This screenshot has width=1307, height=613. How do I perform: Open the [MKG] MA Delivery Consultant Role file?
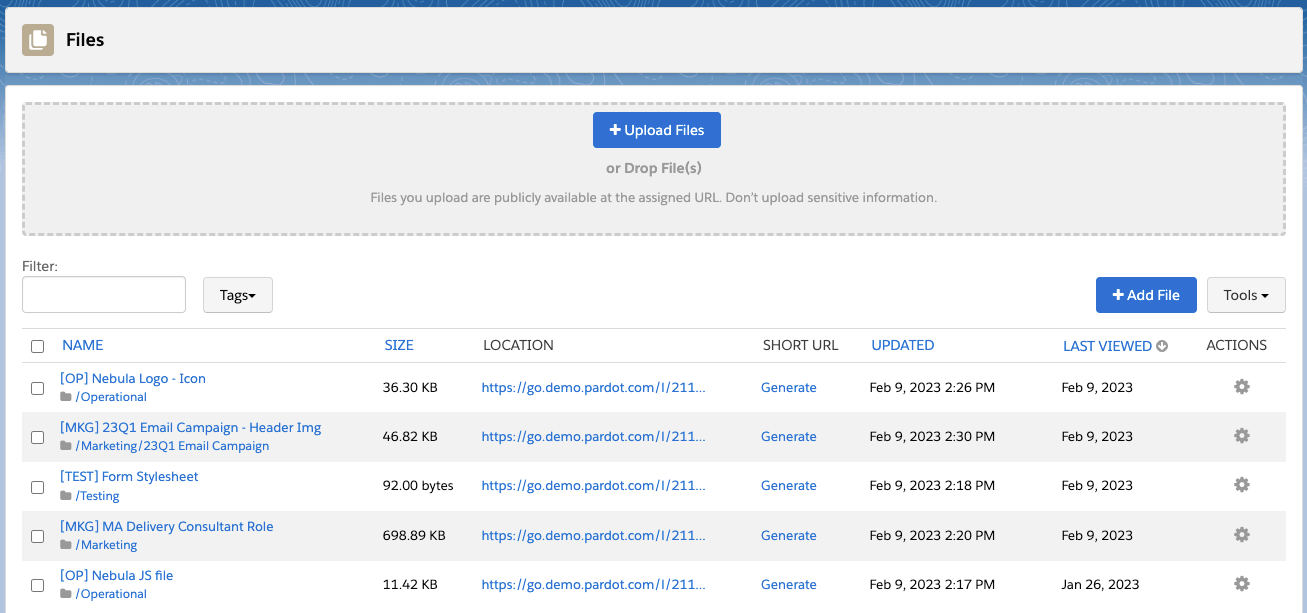click(x=166, y=526)
